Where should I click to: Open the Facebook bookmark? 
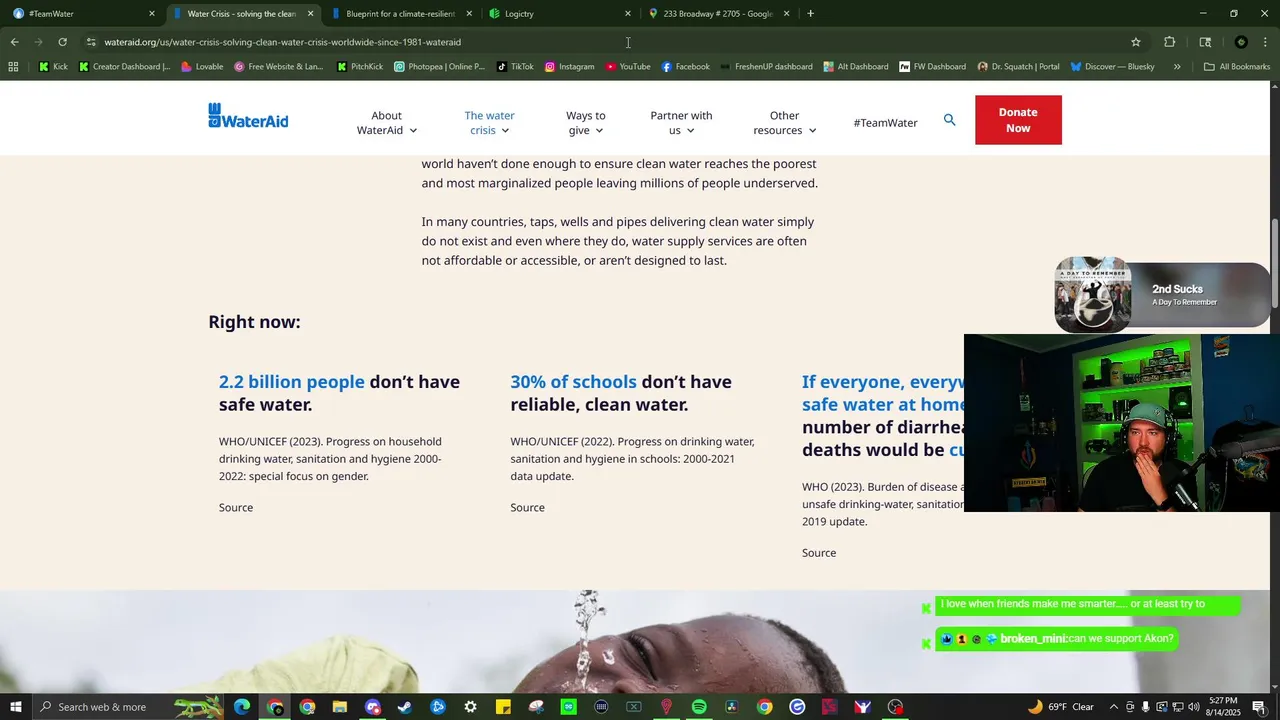coord(686,67)
